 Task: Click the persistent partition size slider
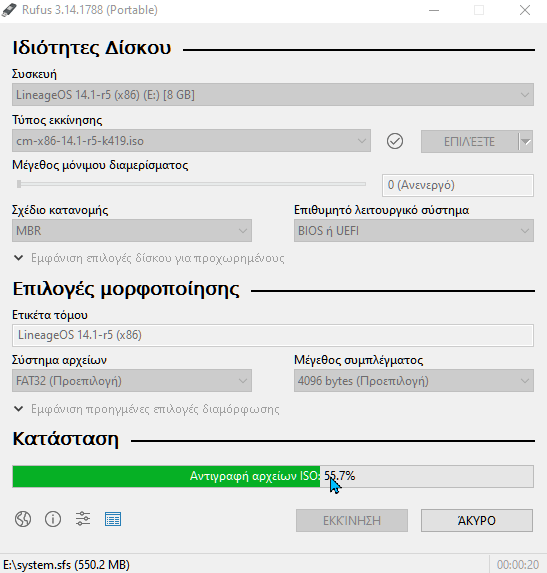pyautogui.click(x=191, y=185)
